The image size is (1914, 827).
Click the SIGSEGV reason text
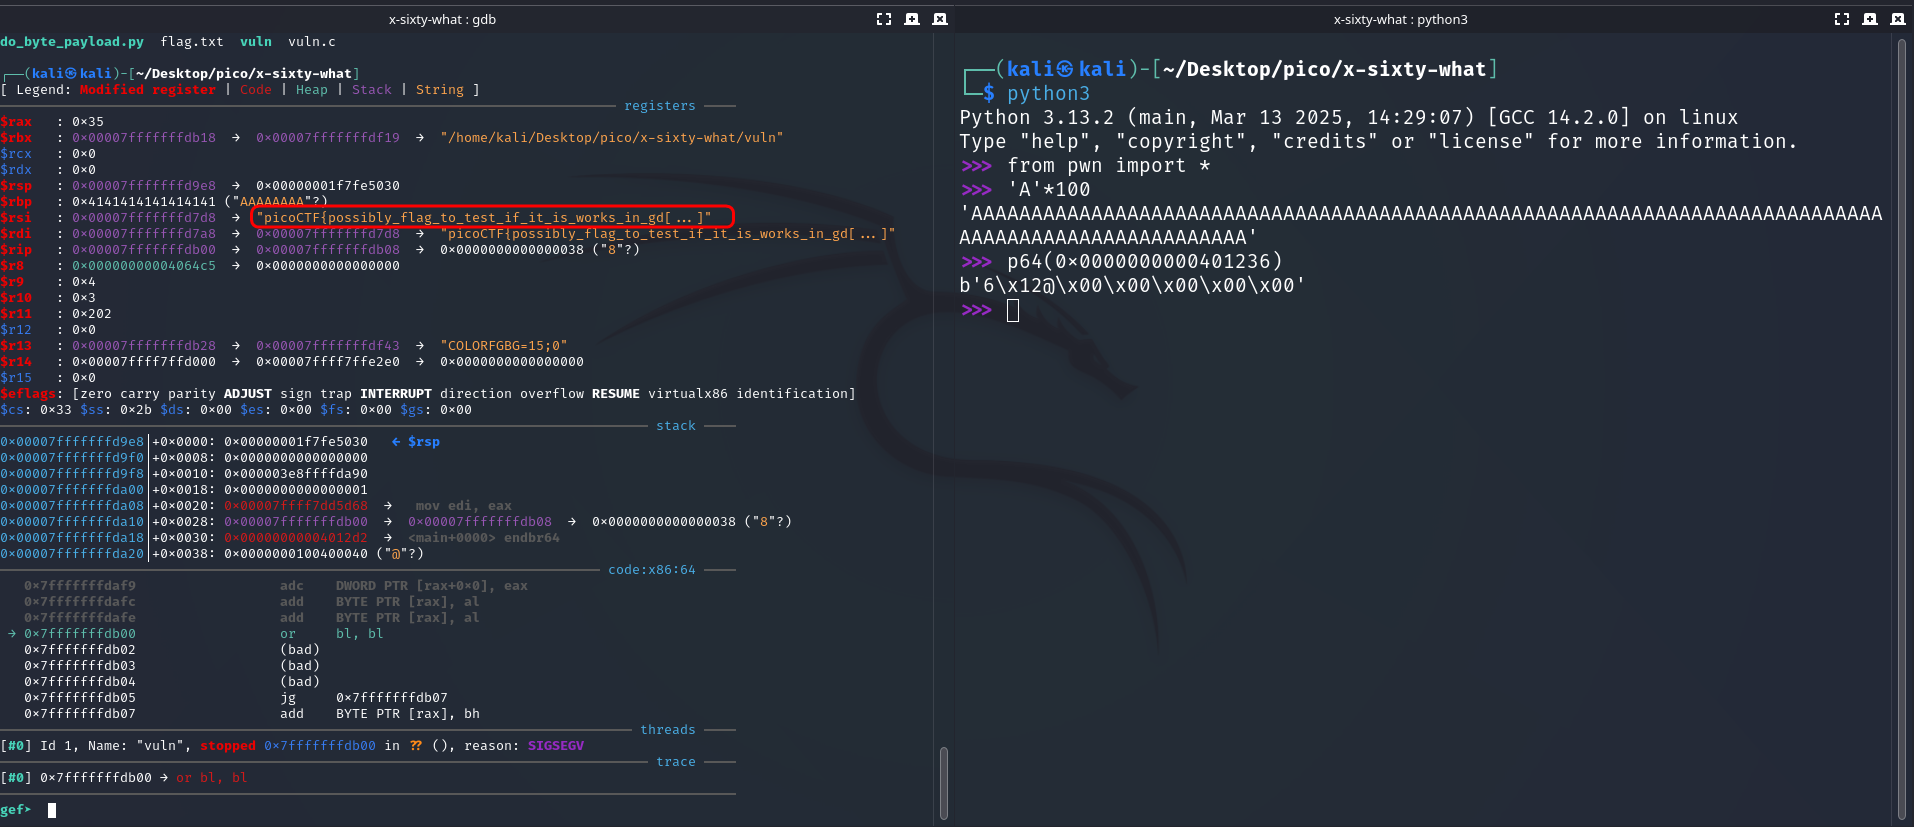(555, 746)
